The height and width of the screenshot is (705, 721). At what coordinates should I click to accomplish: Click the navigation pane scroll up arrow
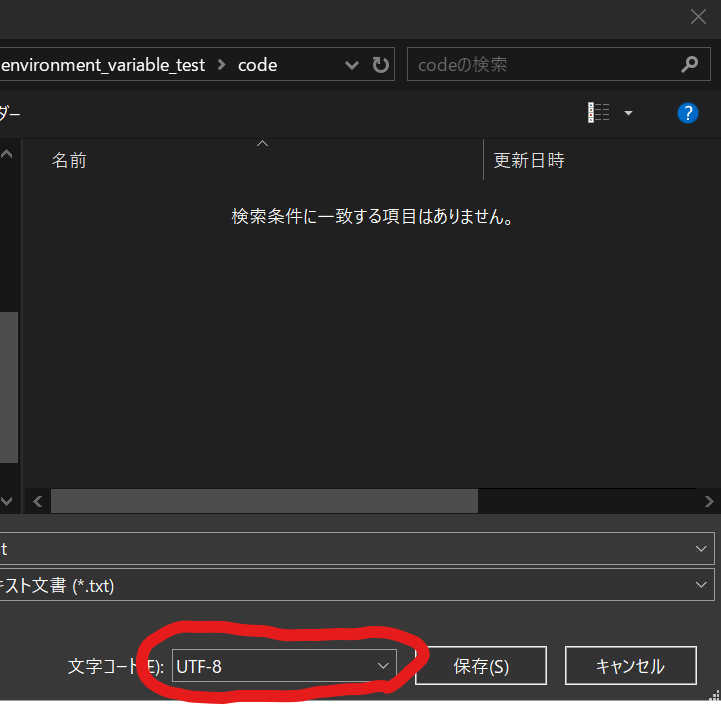point(6,154)
